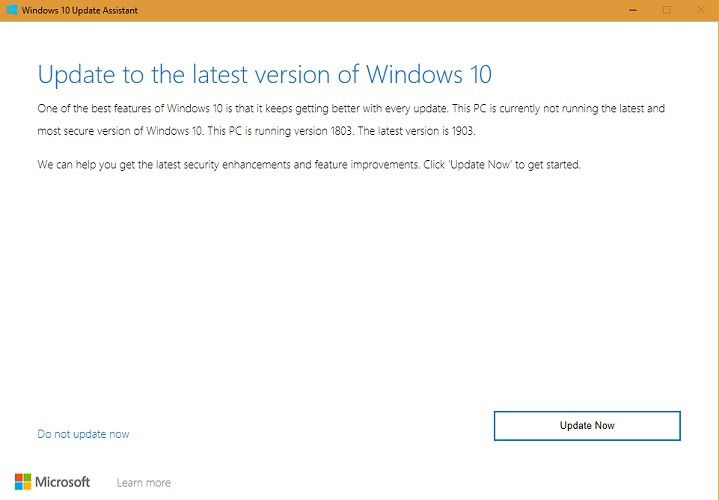Click the text The latest version is 1903
Screen dimensions: 719x500
coord(416,131)
